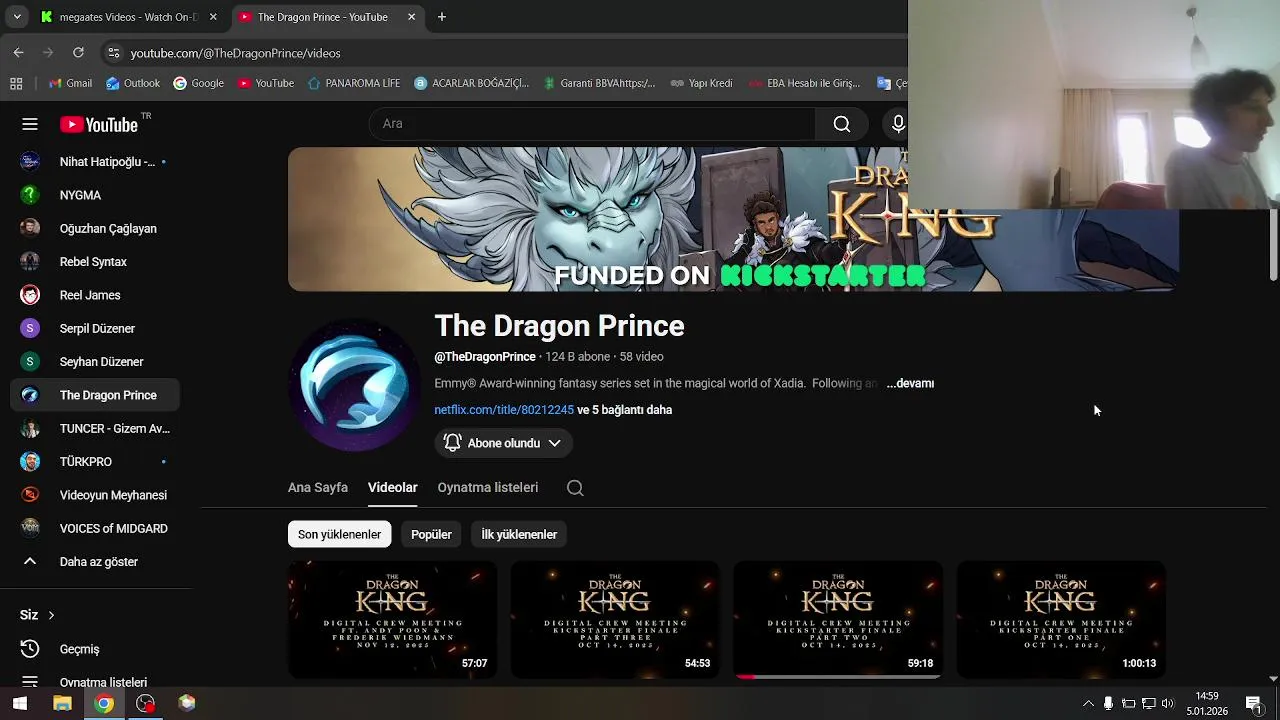The image size is (1280, 720).
Task: Expand channel description with ...devamı
Action: (910, 383)
